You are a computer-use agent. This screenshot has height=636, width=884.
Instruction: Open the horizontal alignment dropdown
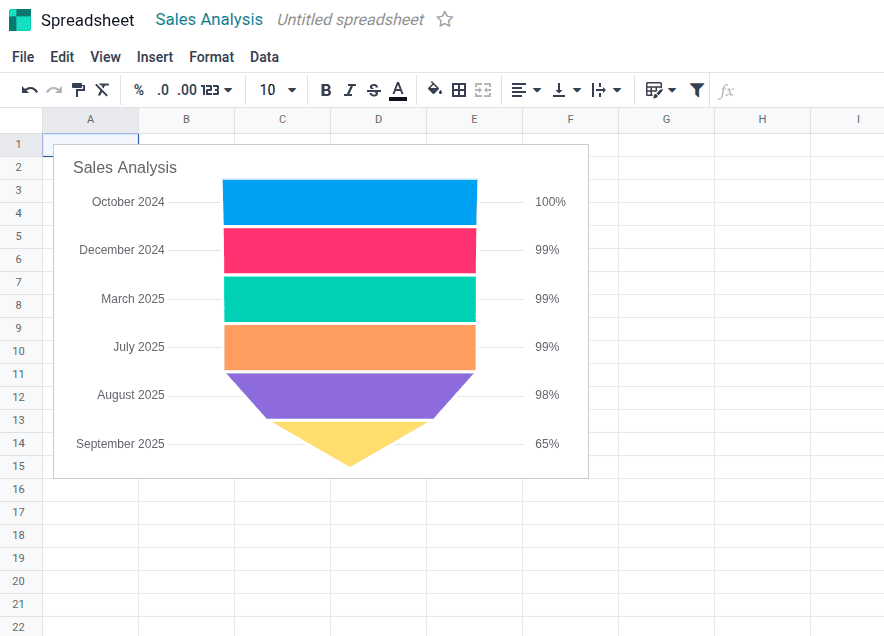[524, 90]
